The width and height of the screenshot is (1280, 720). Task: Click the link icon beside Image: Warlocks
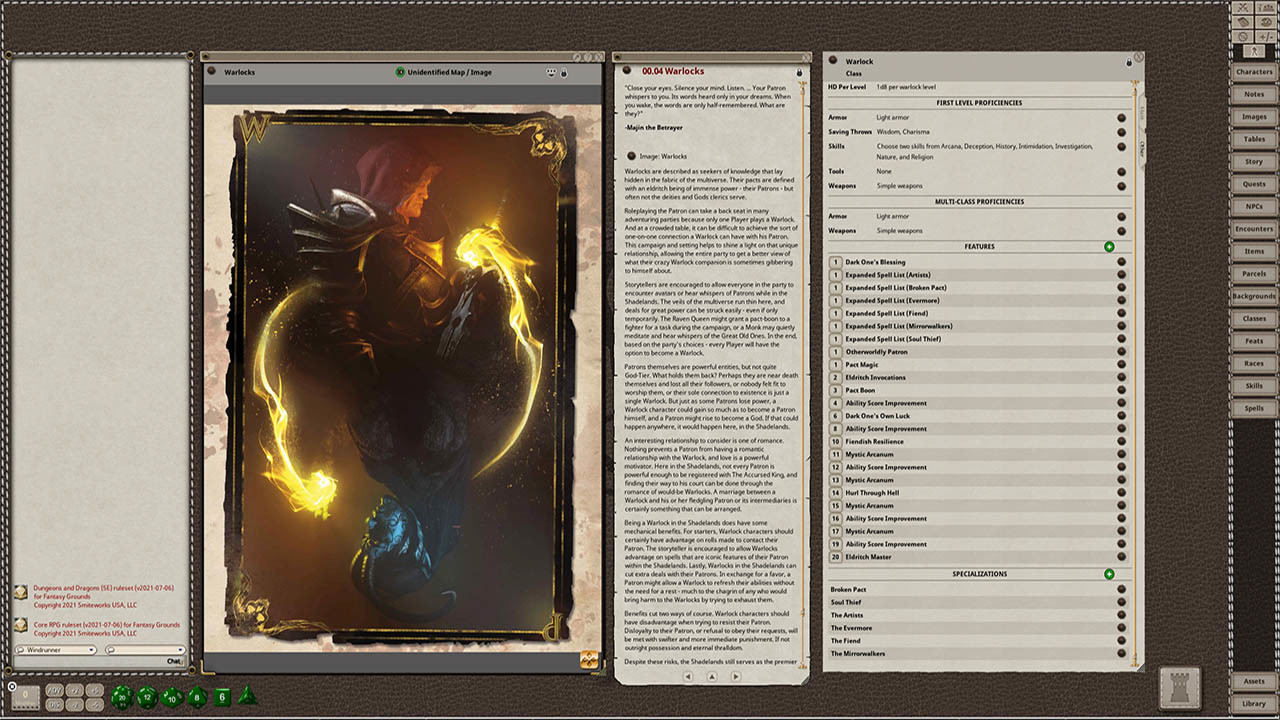(x=632, y=156)
